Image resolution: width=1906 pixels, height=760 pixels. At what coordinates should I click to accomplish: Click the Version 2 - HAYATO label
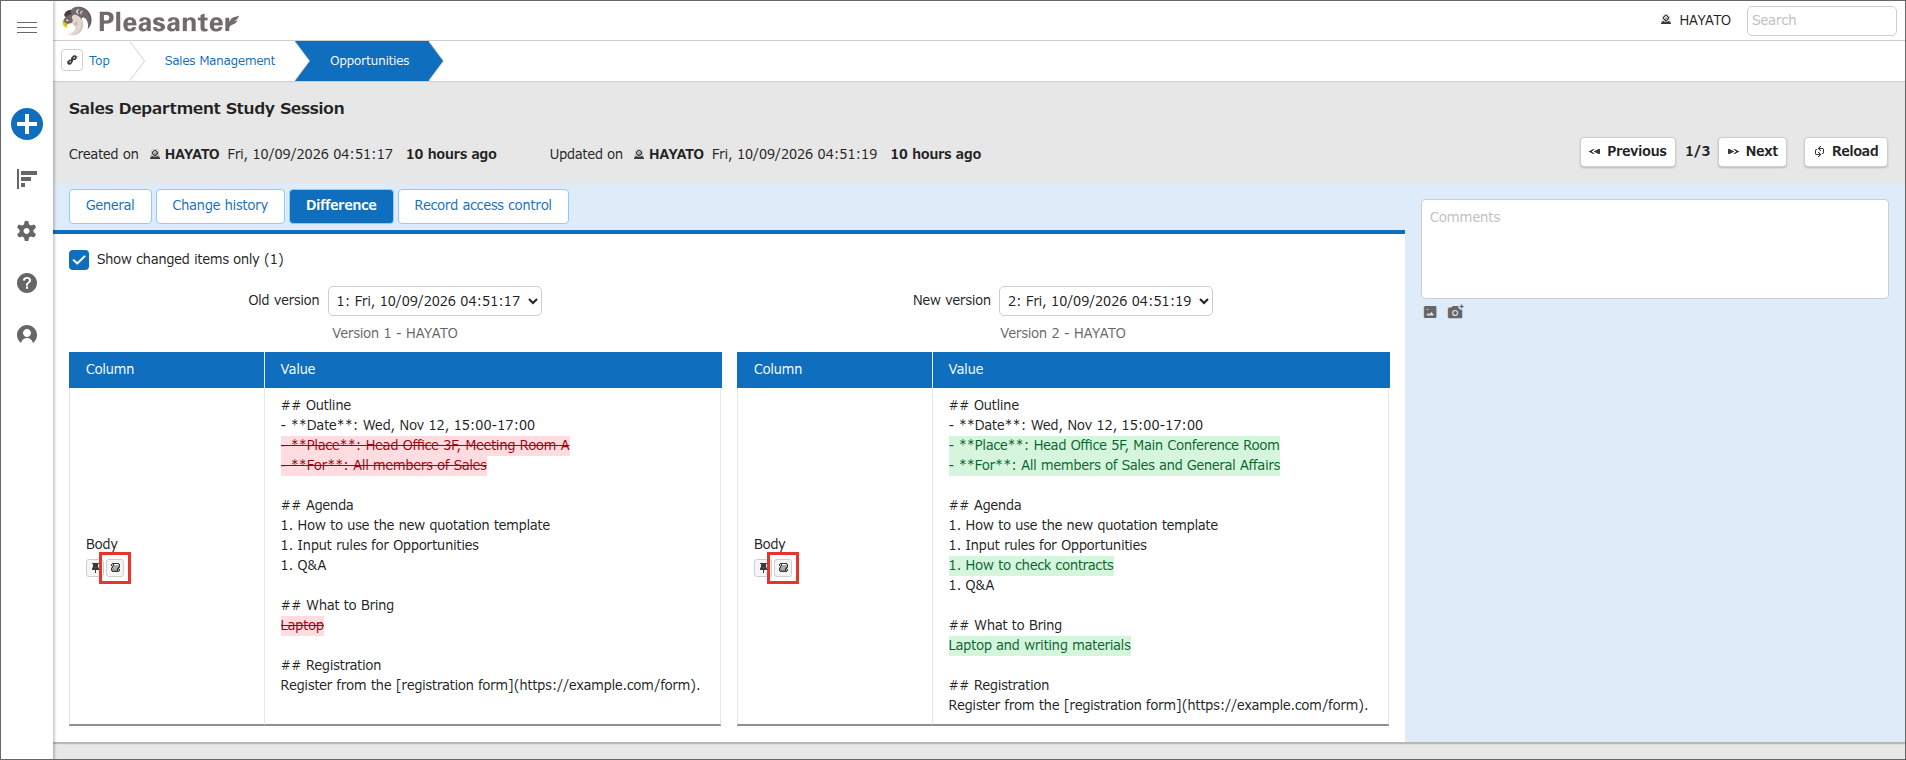click(x=1063, y=333)
